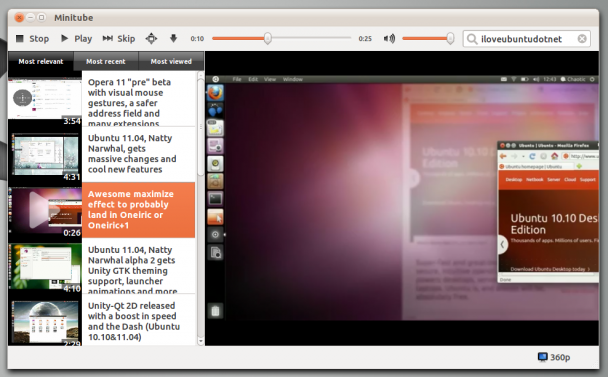The height and width of the screenshot is (377, 608).
Task: Click the Firefox back arrow in video
Action: coord(503,156)
